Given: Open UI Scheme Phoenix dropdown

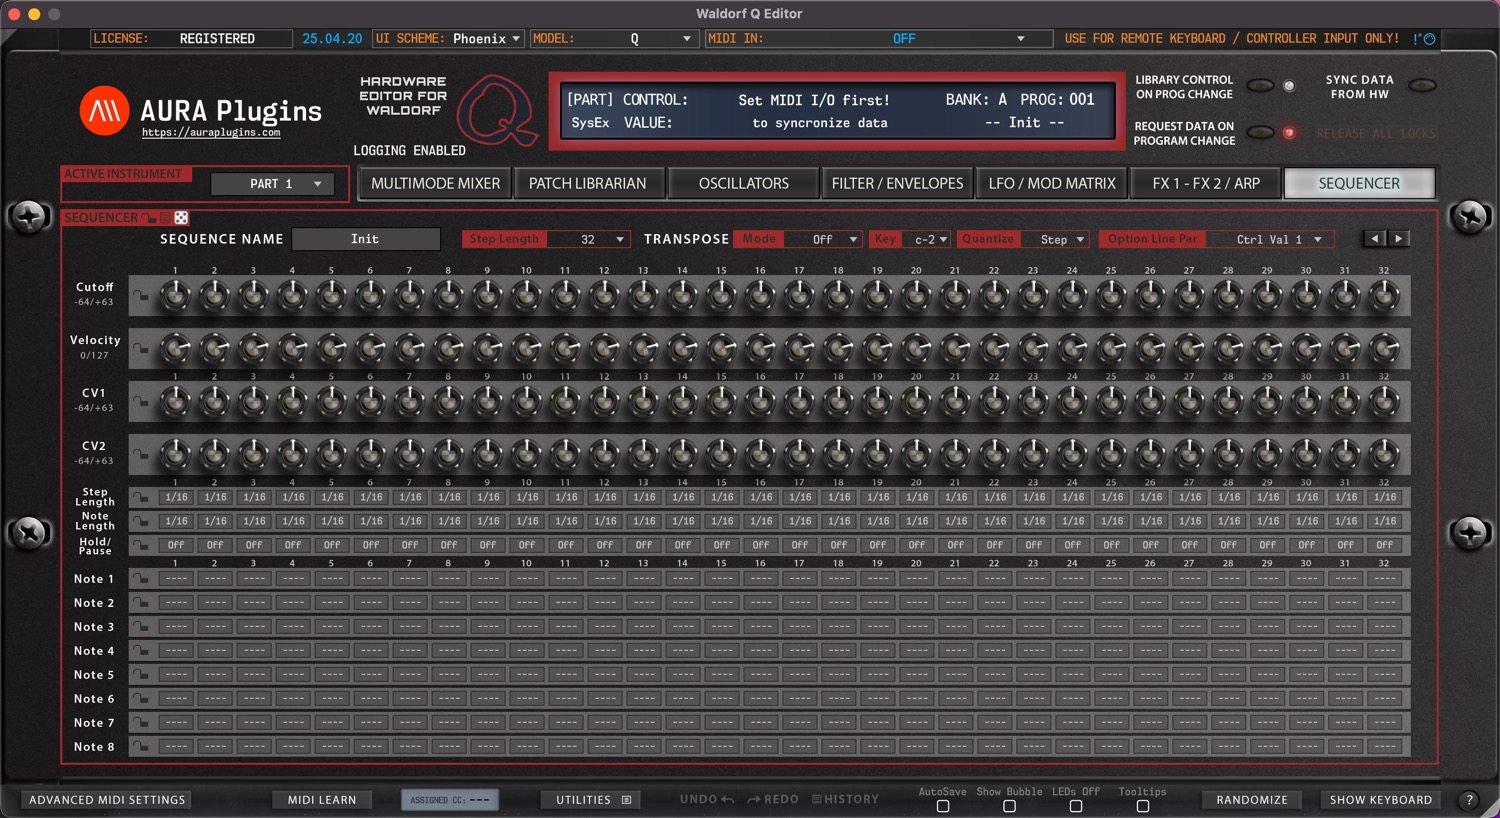Looking at the screenshot, I should click(x=448, y=39).
